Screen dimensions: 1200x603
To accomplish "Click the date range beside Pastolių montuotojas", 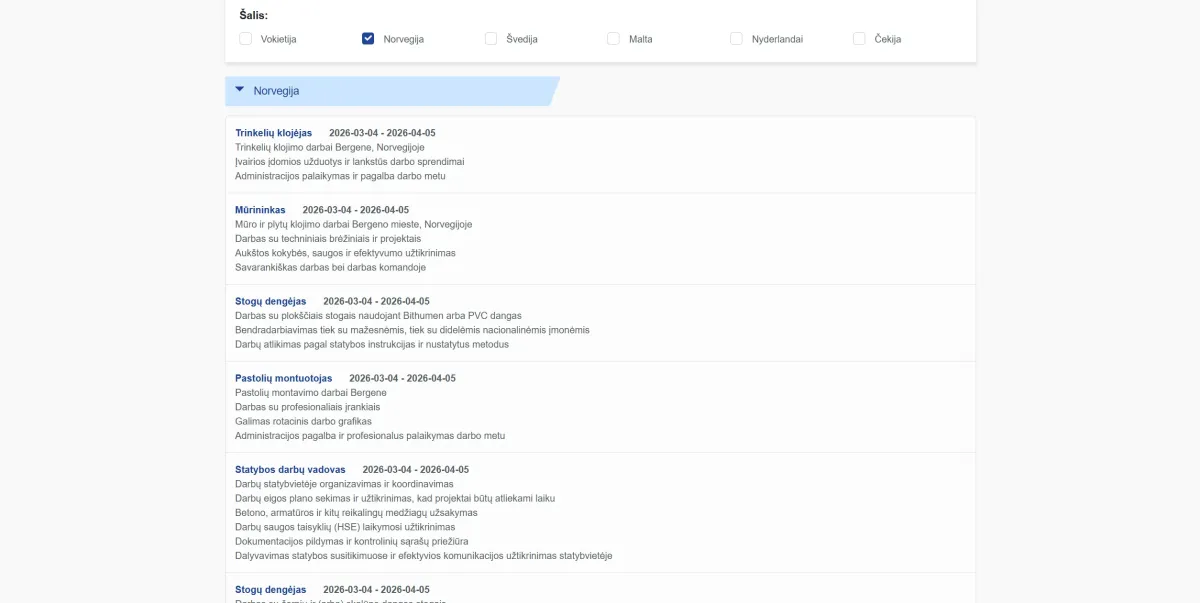I will tap(402, 378).
